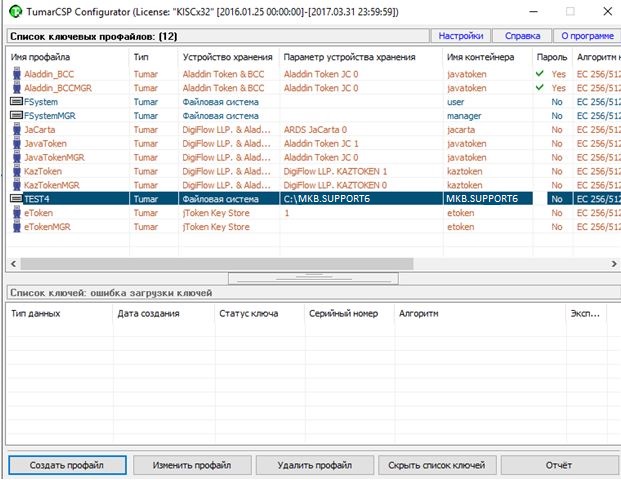Click the KazToken profile icon

coord(16,172)
